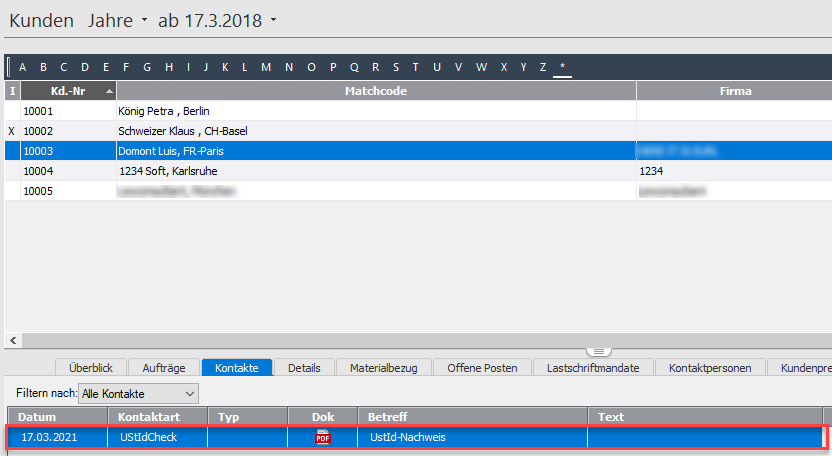Viewport: 832px width, 456px height.
Task: Switch to the Offene Posten tab
Action: point(482,368)
